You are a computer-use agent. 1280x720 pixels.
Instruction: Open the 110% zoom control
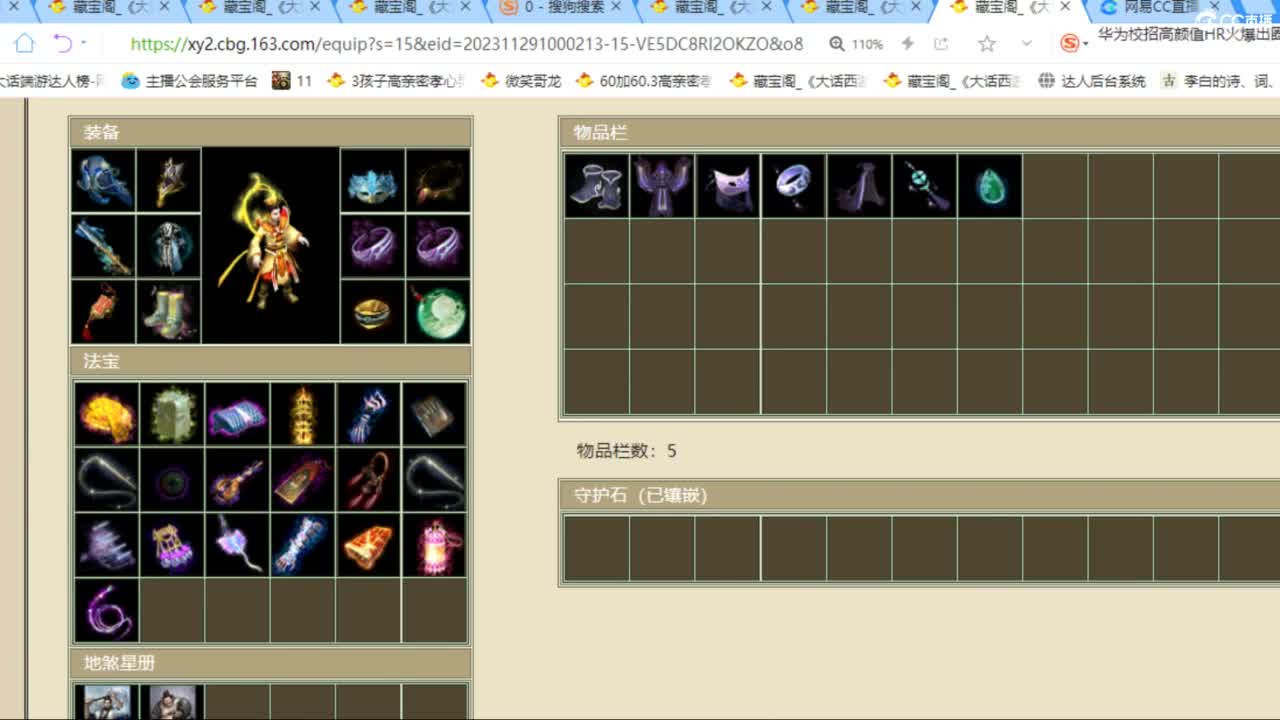click(x=856, y=44)
